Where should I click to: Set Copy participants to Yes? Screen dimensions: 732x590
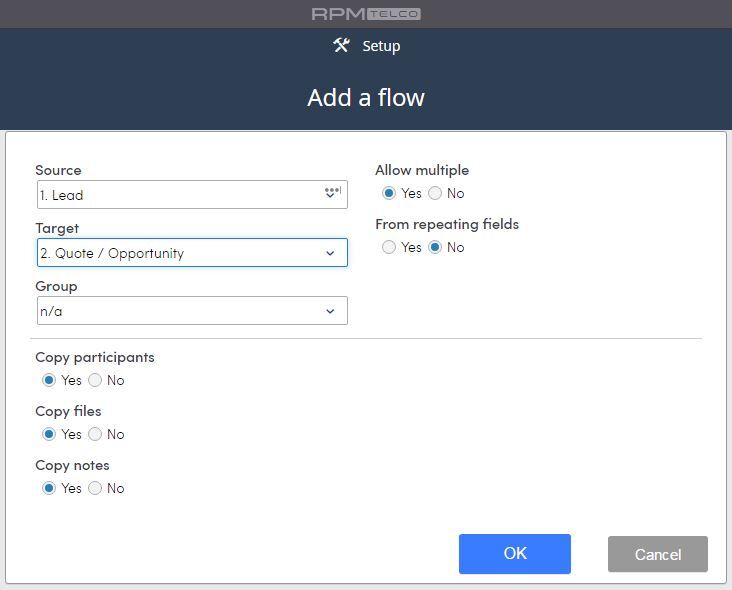(x=49, y=380)
